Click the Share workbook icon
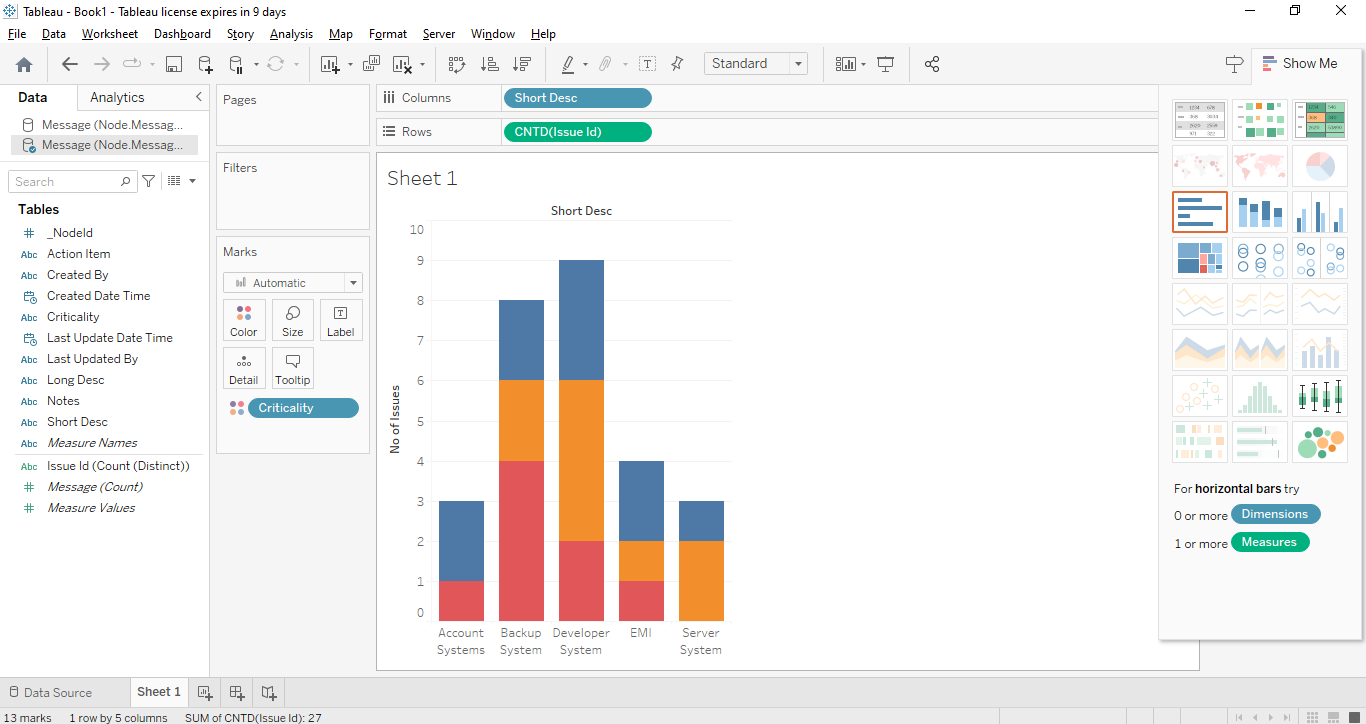The image size is (1366, 724). (x=932, y=64)
